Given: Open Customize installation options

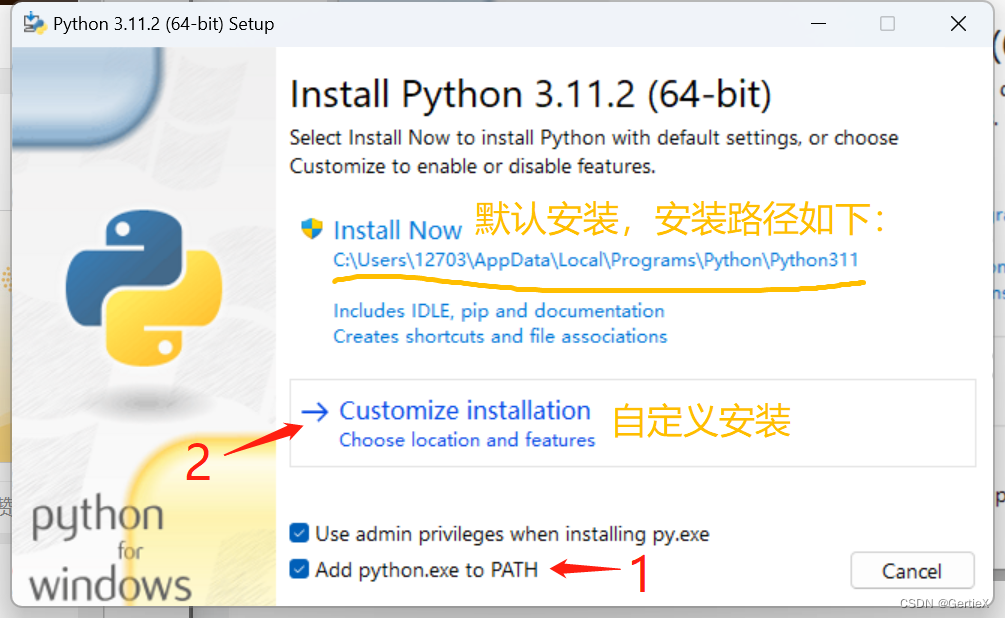Looking at the screenshot, I should coord(465,410).
